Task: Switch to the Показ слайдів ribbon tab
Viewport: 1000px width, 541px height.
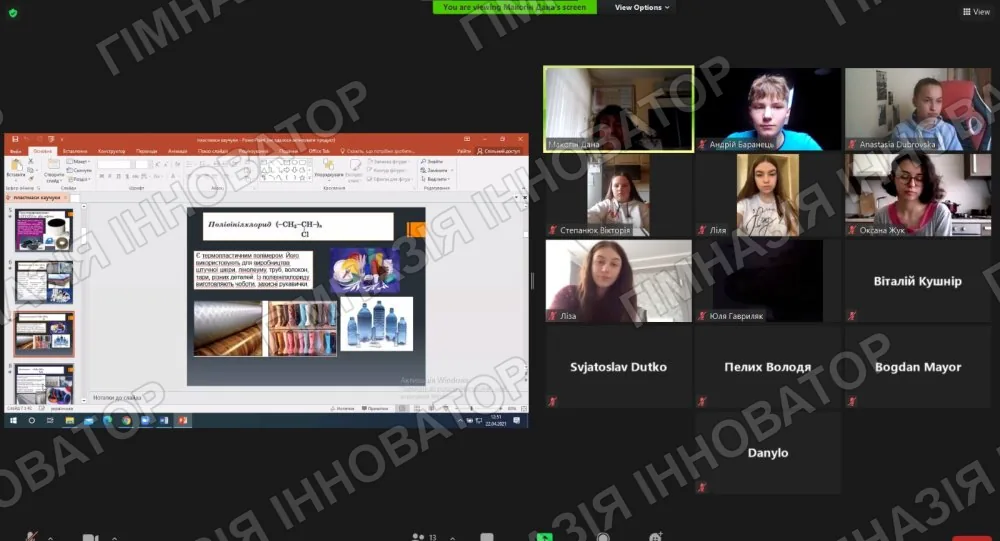Action: click(x=213, y=151)
